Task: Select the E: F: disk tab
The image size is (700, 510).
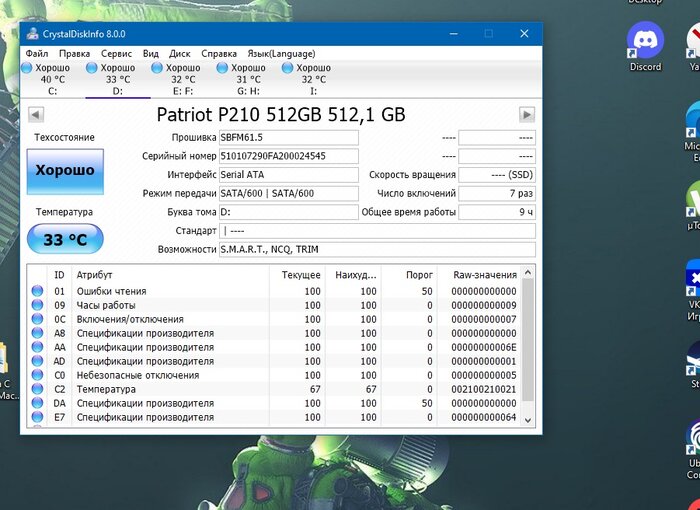Action: click(x=183, y=79)
